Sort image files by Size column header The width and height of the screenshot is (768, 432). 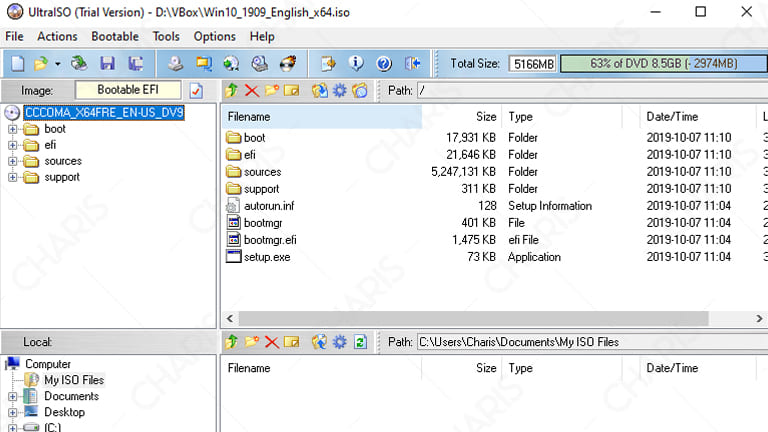pyautogui.click(x=461, y=117)
